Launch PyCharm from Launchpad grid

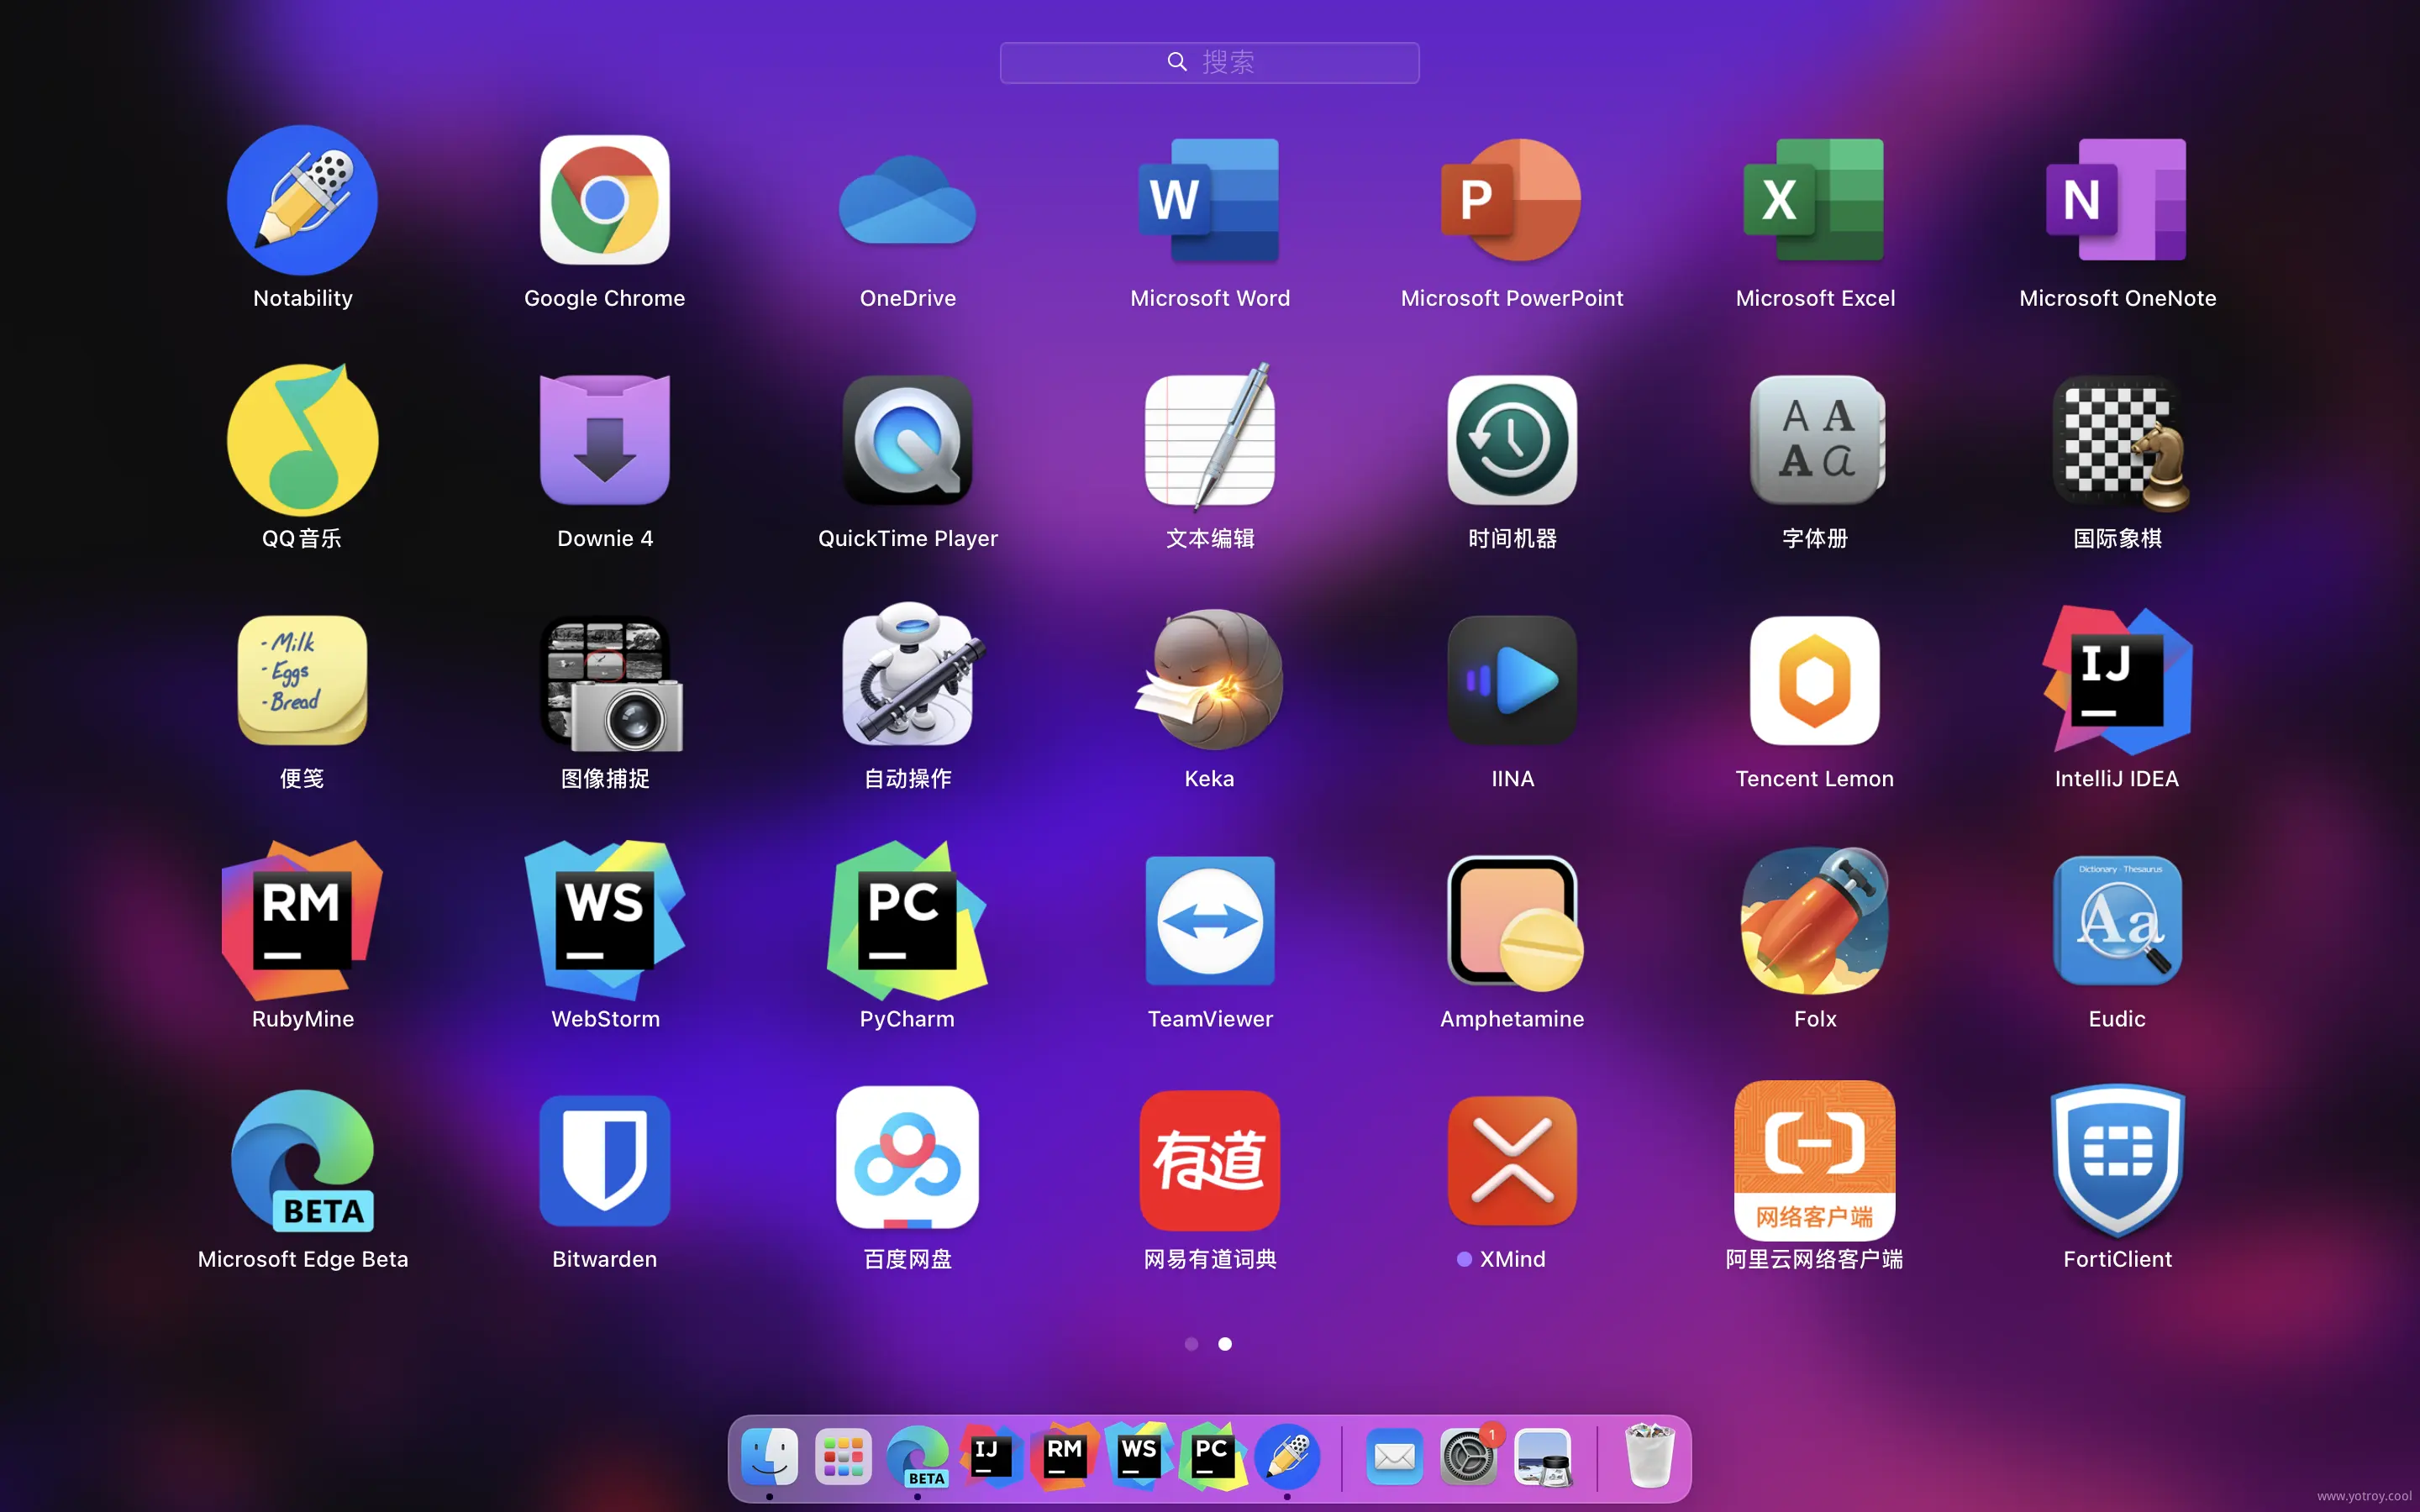click(908, 920)
